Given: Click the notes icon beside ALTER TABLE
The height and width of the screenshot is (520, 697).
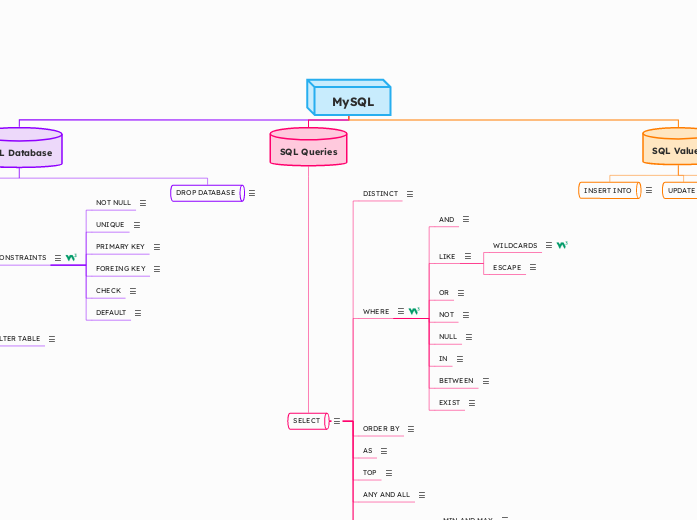Looking at the screenshot, I should pyautogui.click(x=52, y=339).
